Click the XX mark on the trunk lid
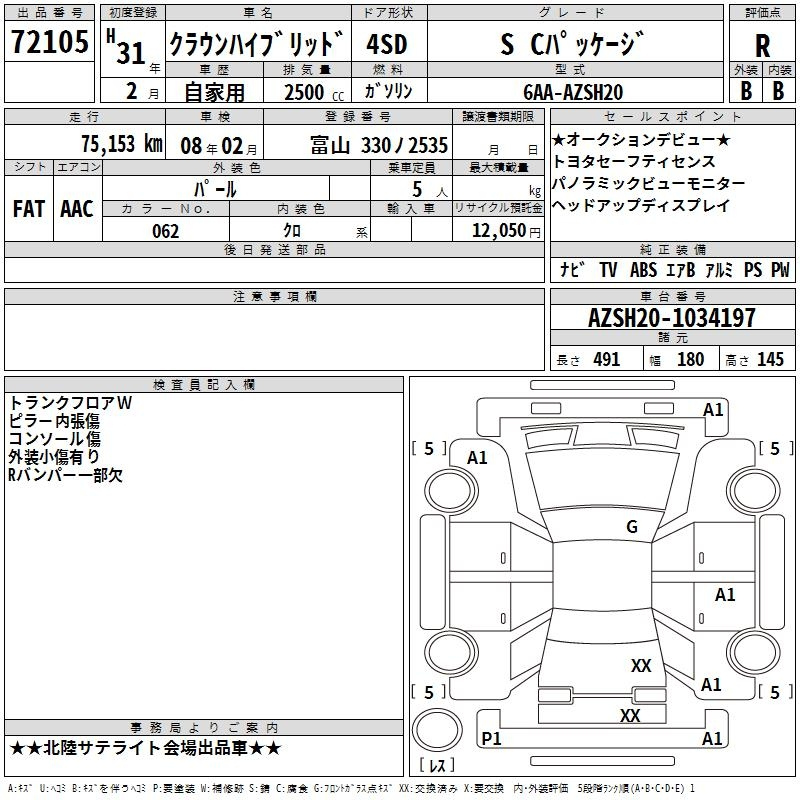The image size is (800, 800). [x=641, y=666]
